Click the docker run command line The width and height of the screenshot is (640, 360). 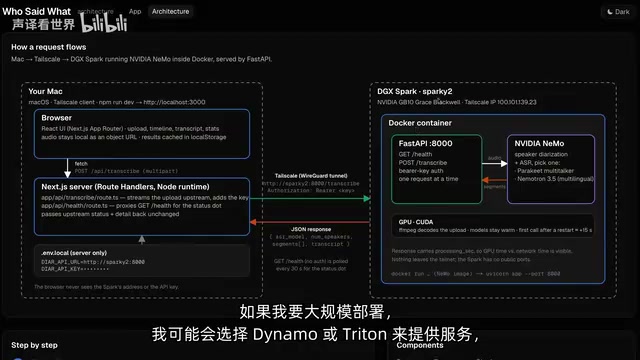click(476, 274)
